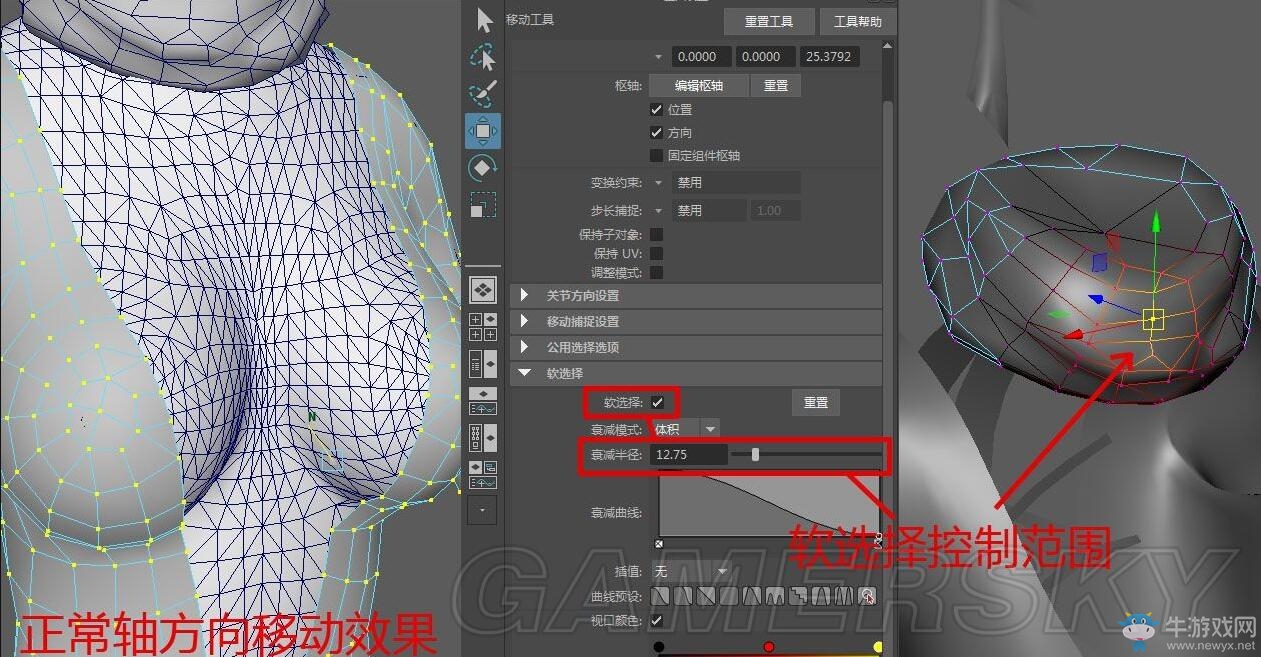
Task: Click the red X-axis manipulator arrow
Action: [1073, 335]
